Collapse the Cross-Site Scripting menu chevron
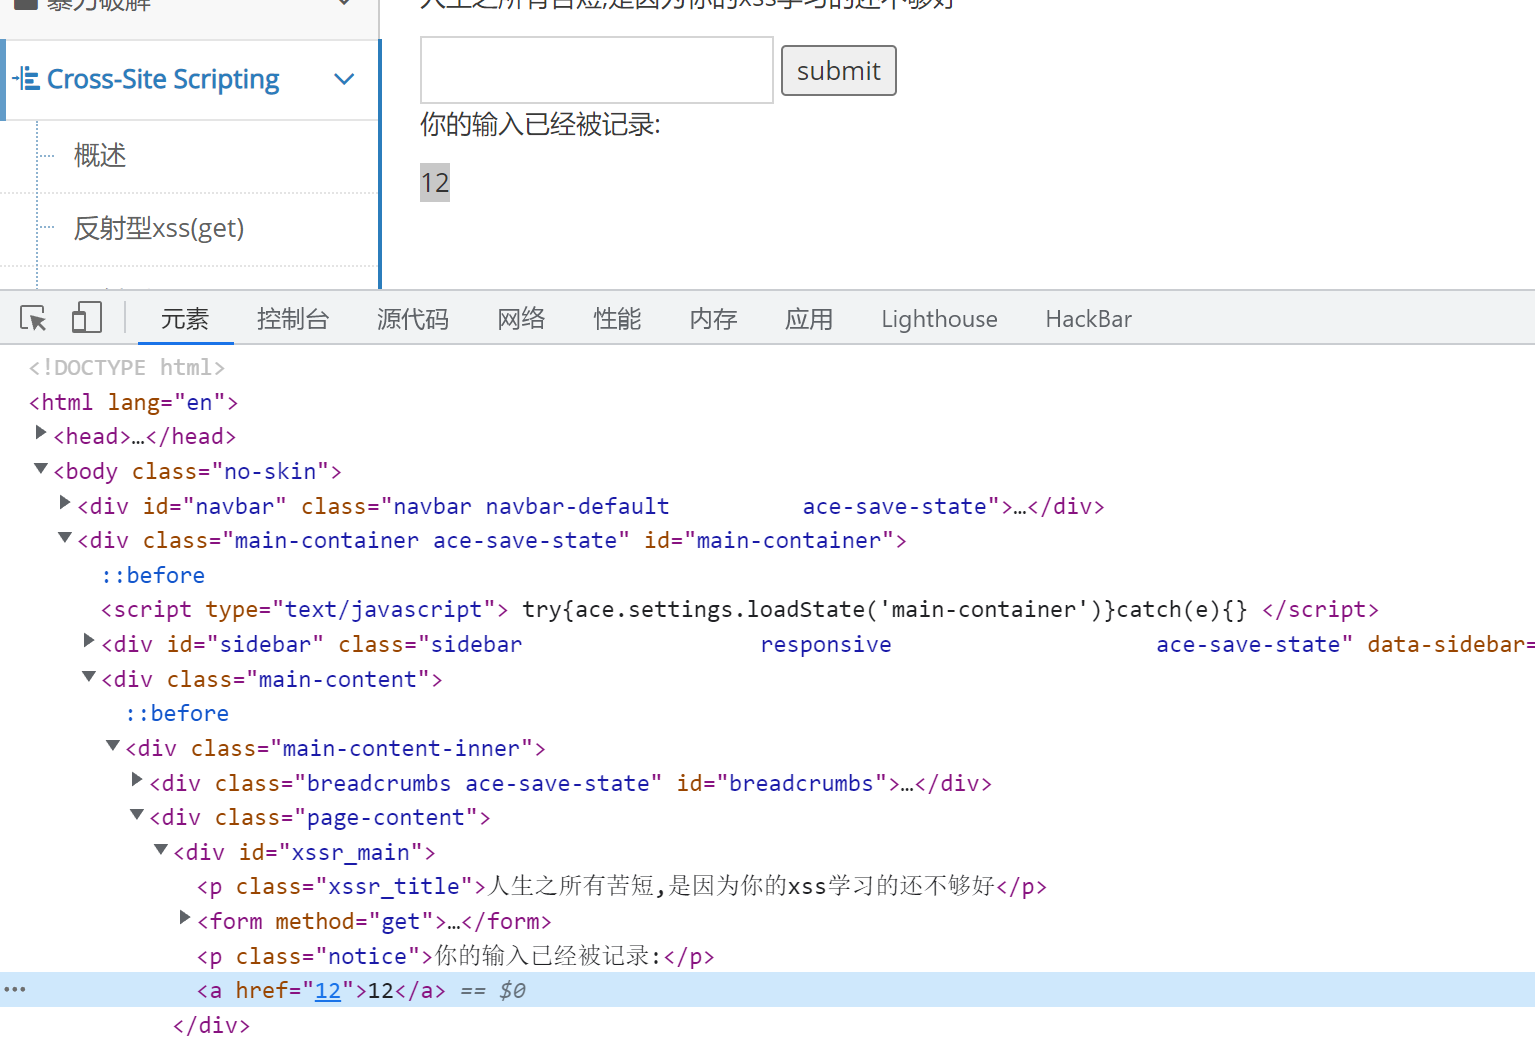 344,79
